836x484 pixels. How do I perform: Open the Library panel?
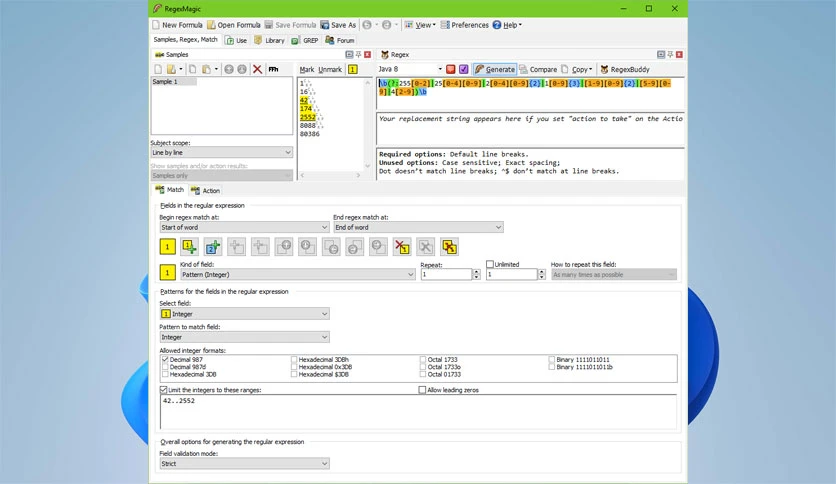click(269, 41)
